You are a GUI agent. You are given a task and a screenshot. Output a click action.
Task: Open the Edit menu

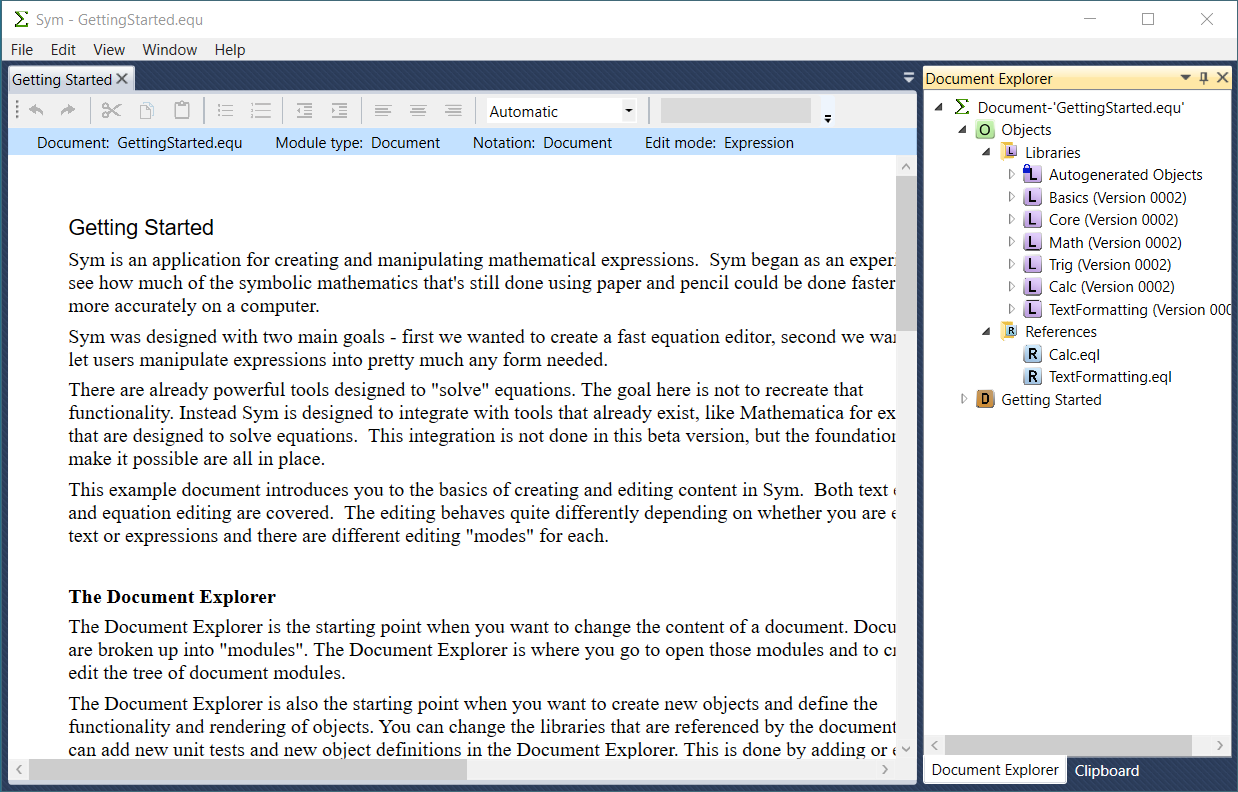(x=63, y=50)
